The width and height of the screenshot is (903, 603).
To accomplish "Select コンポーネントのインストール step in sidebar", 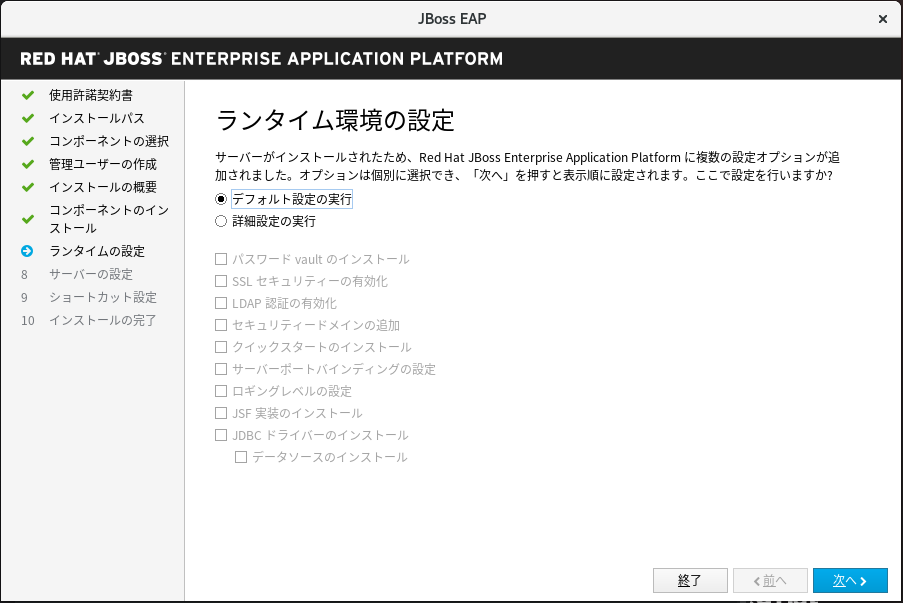I will [x=109, y=219].
